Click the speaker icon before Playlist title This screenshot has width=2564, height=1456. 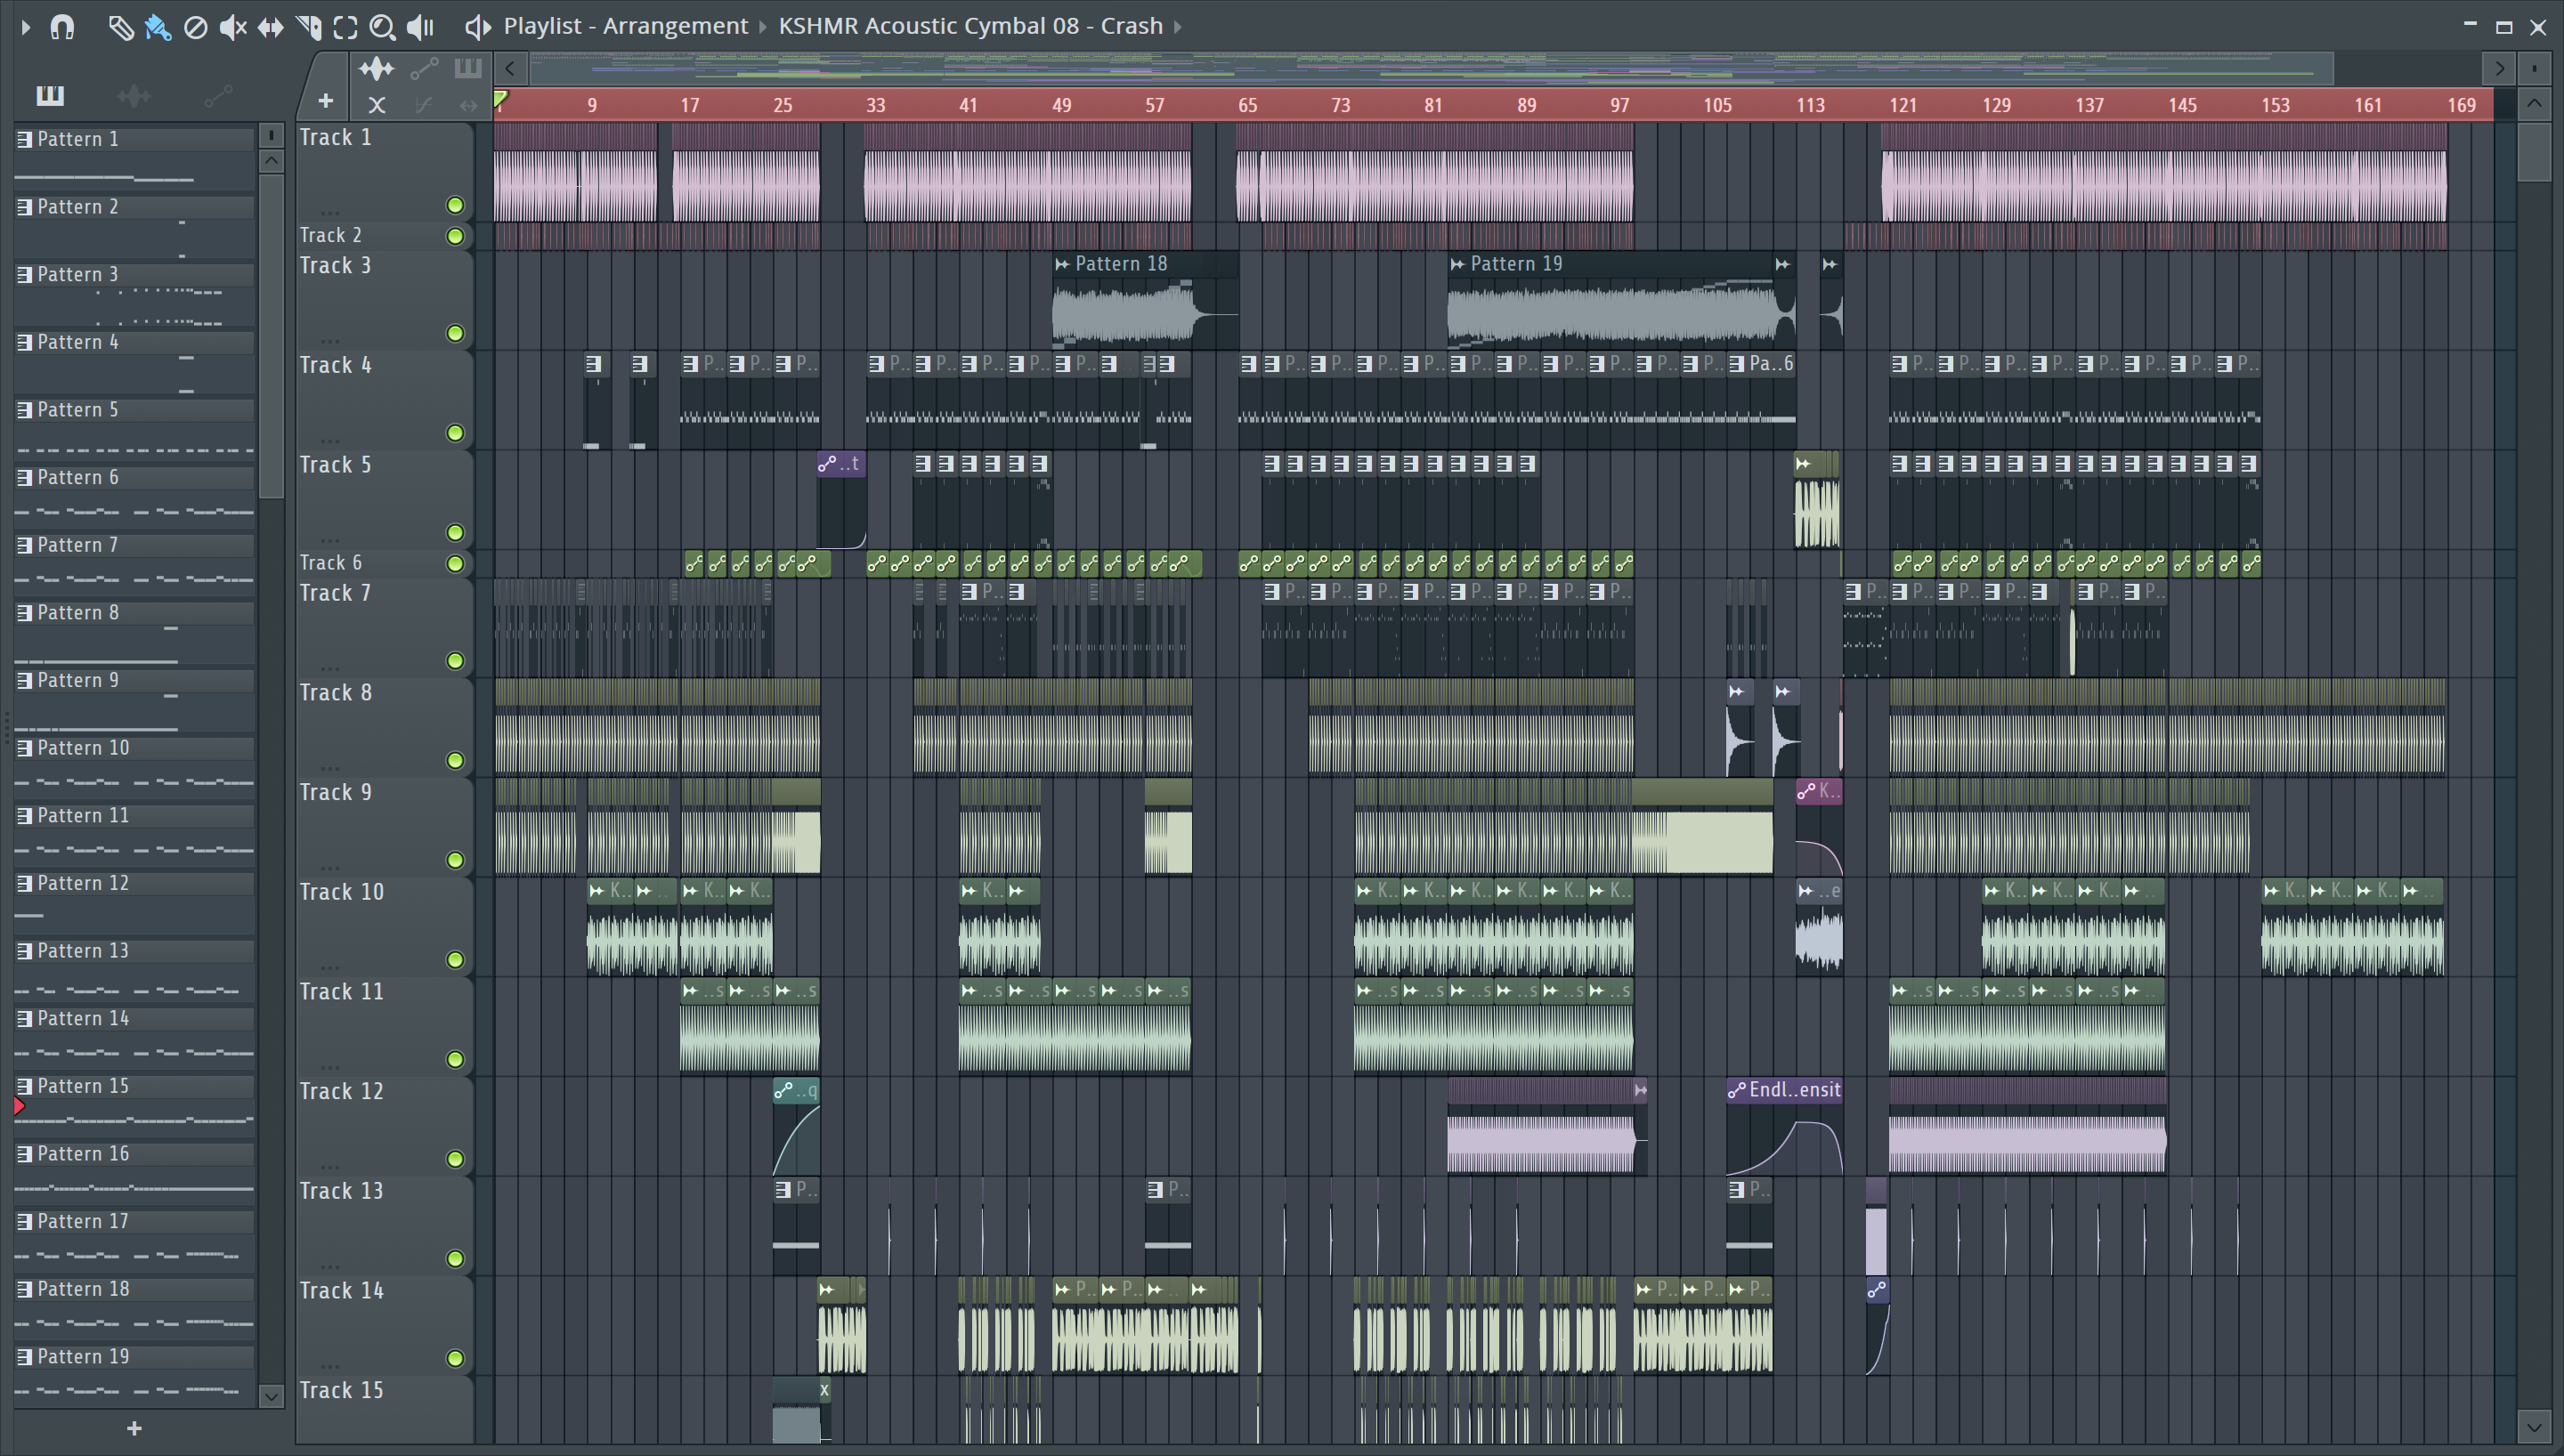[477, 27]
